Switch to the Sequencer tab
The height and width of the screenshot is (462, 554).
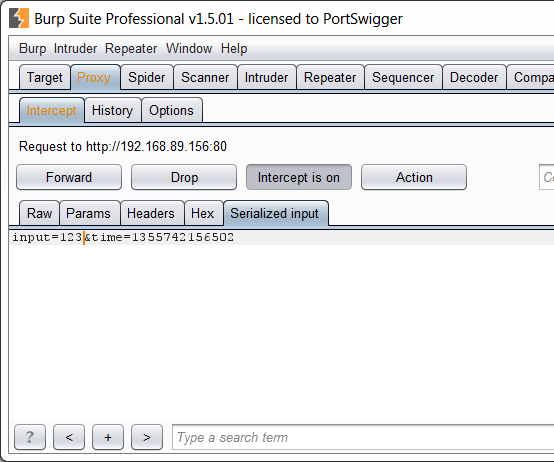(x=403, y=77)
